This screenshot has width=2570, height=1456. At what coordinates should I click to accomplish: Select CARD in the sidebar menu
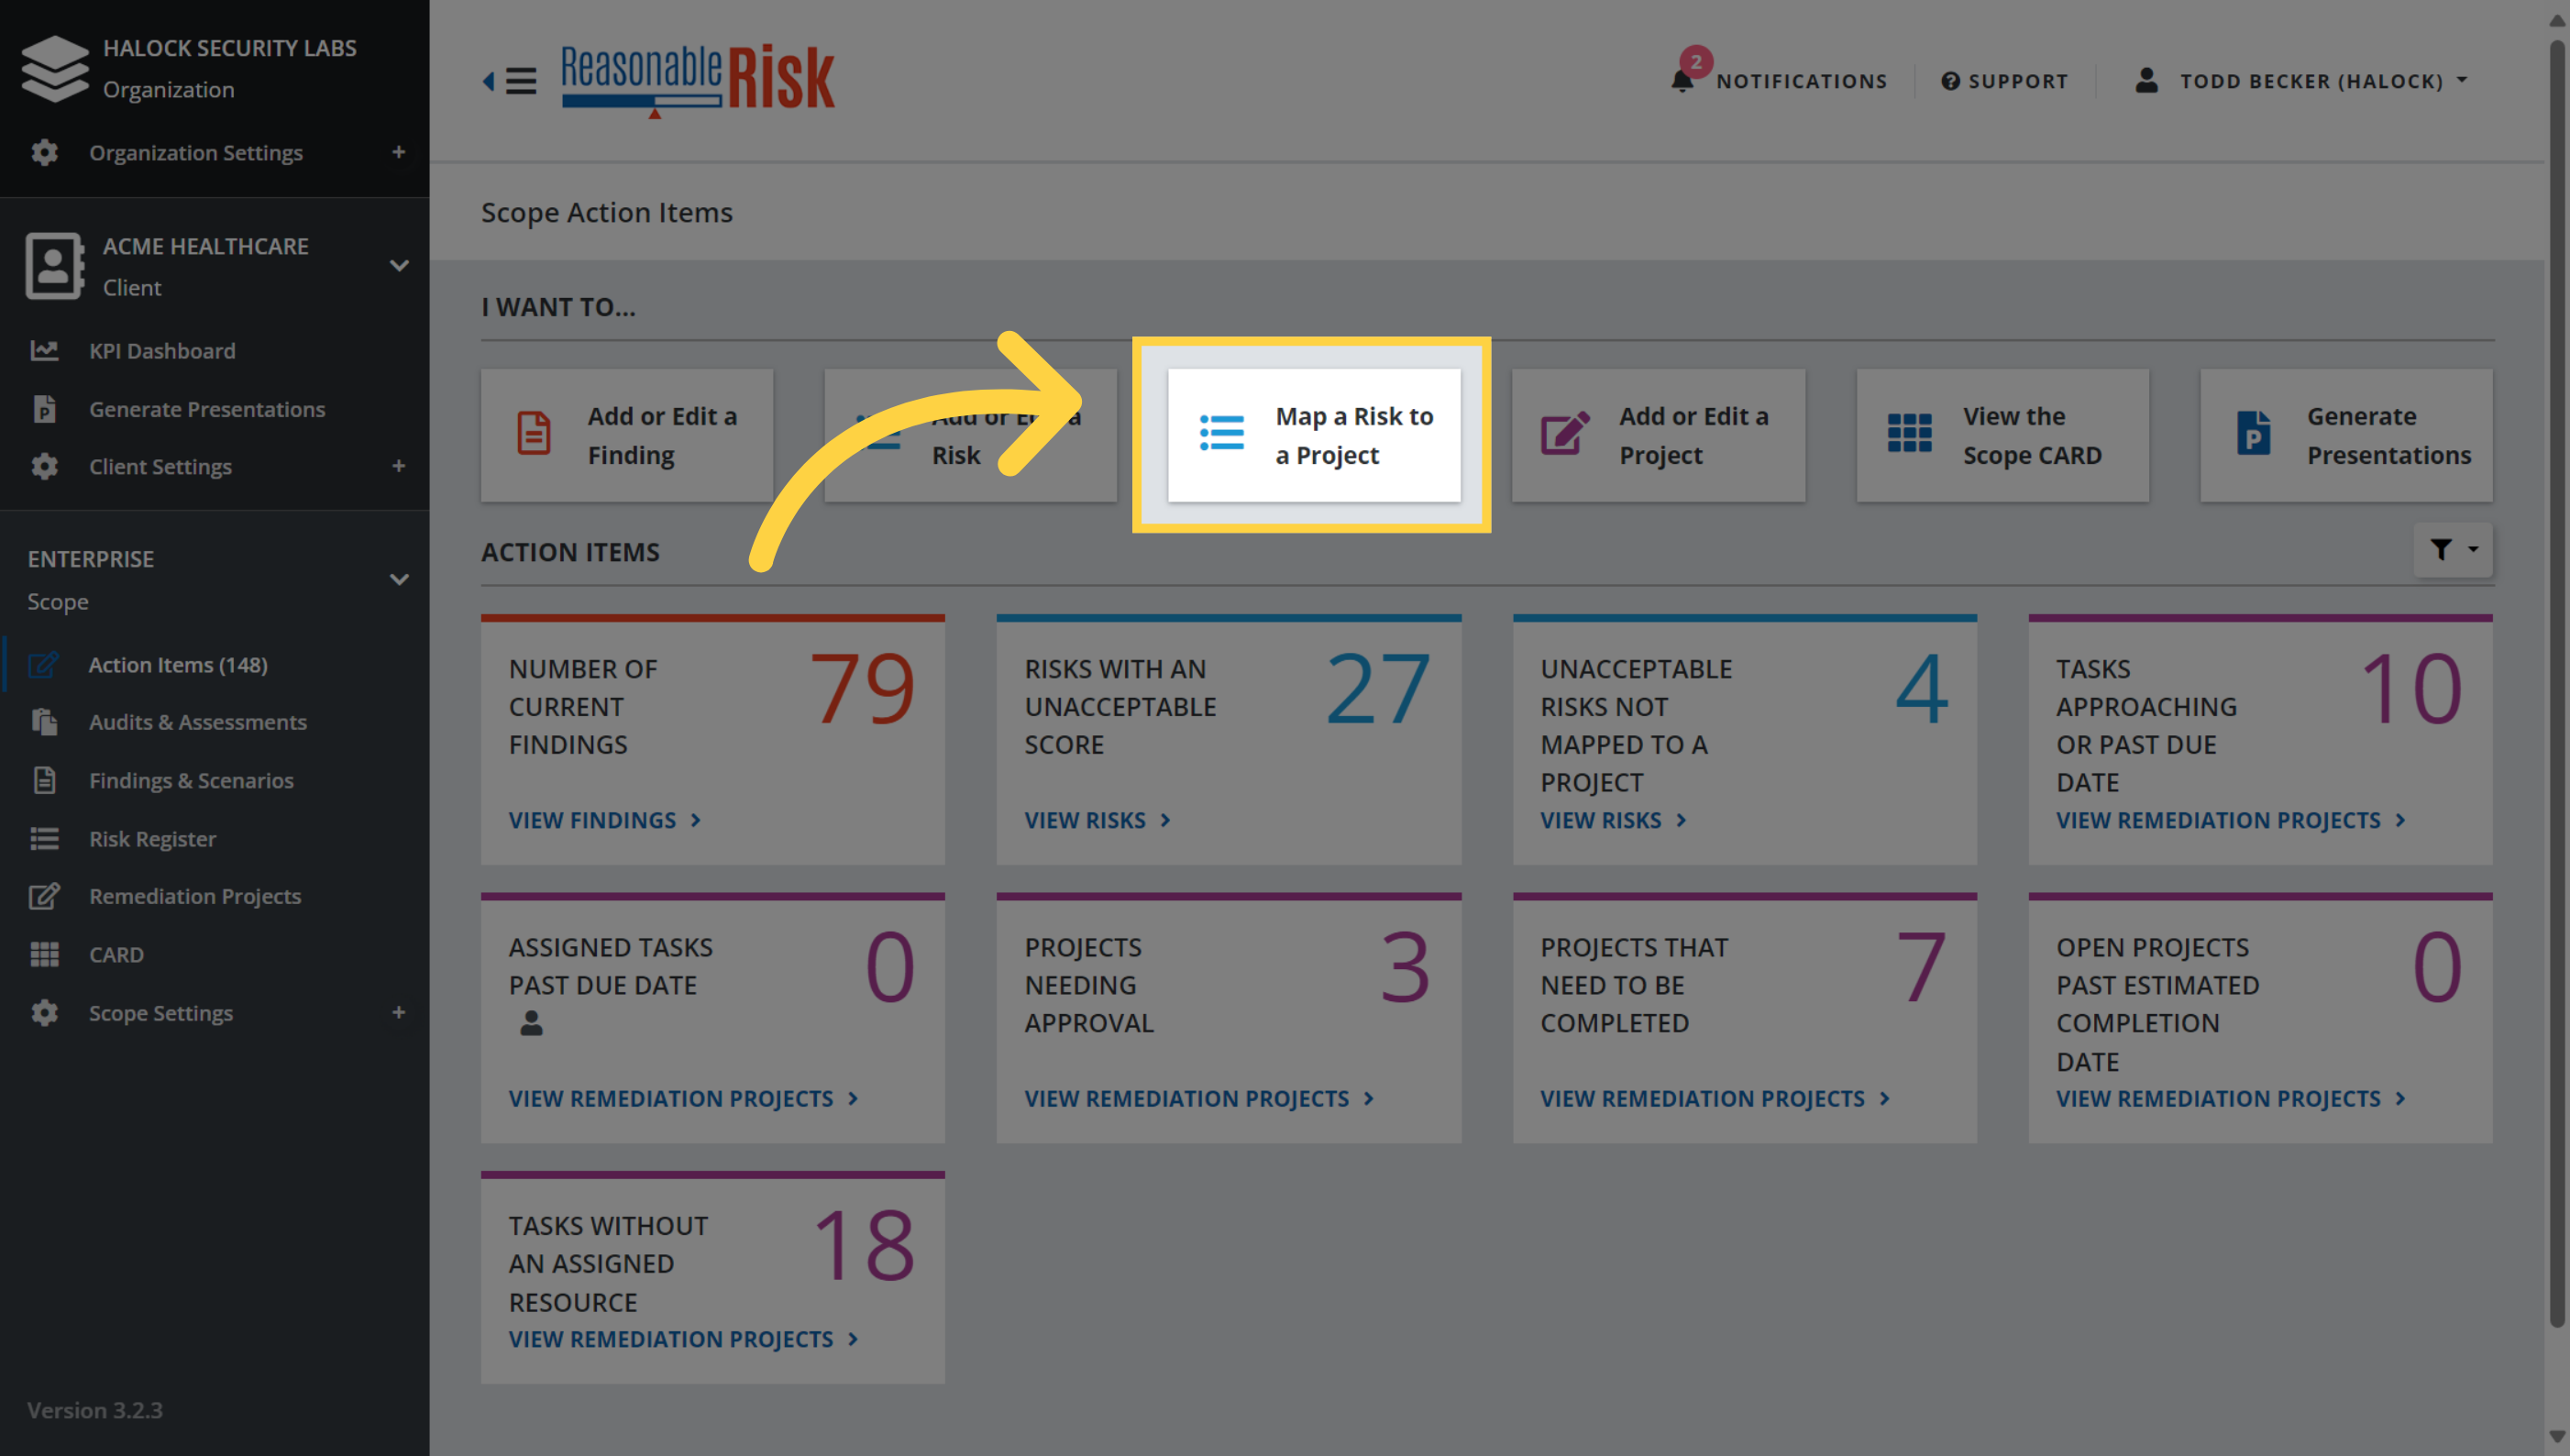[116, 954]
